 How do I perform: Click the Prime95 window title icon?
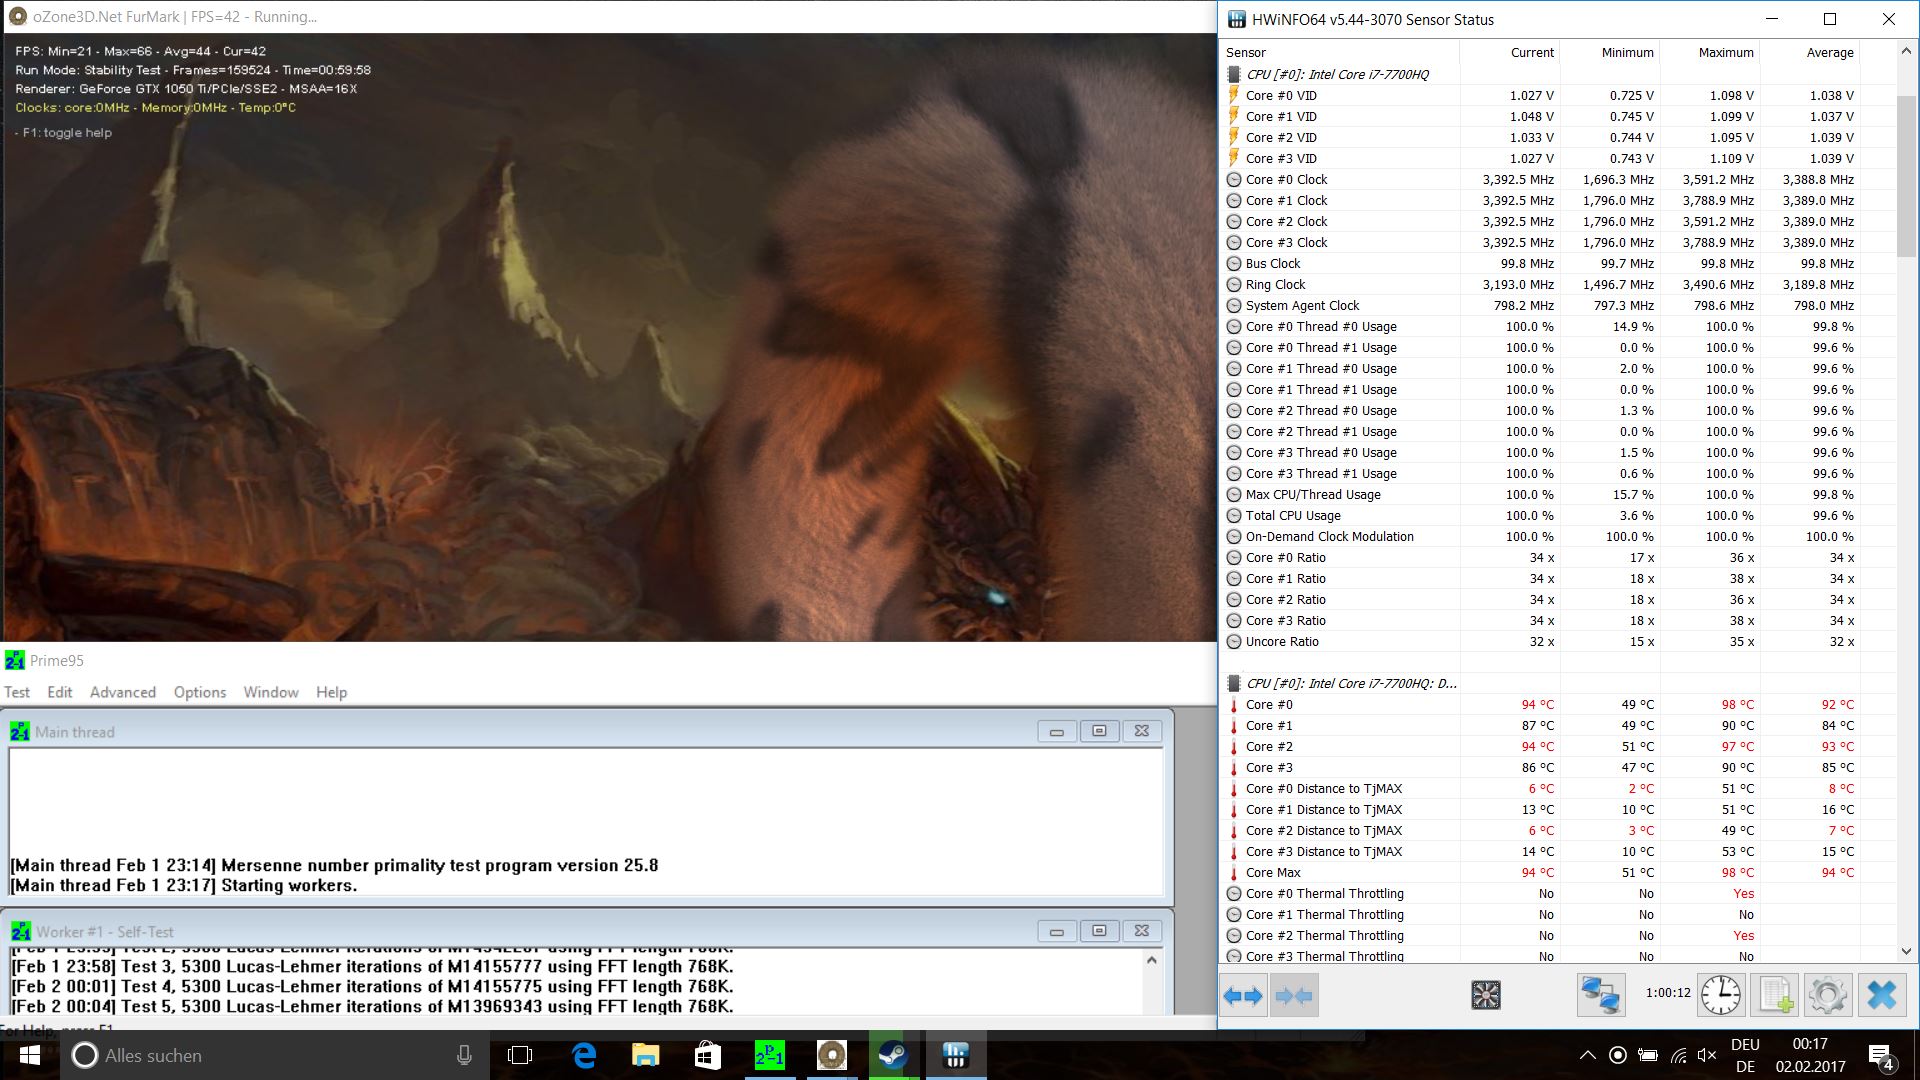pyautogui.click(x=15, y=660)
